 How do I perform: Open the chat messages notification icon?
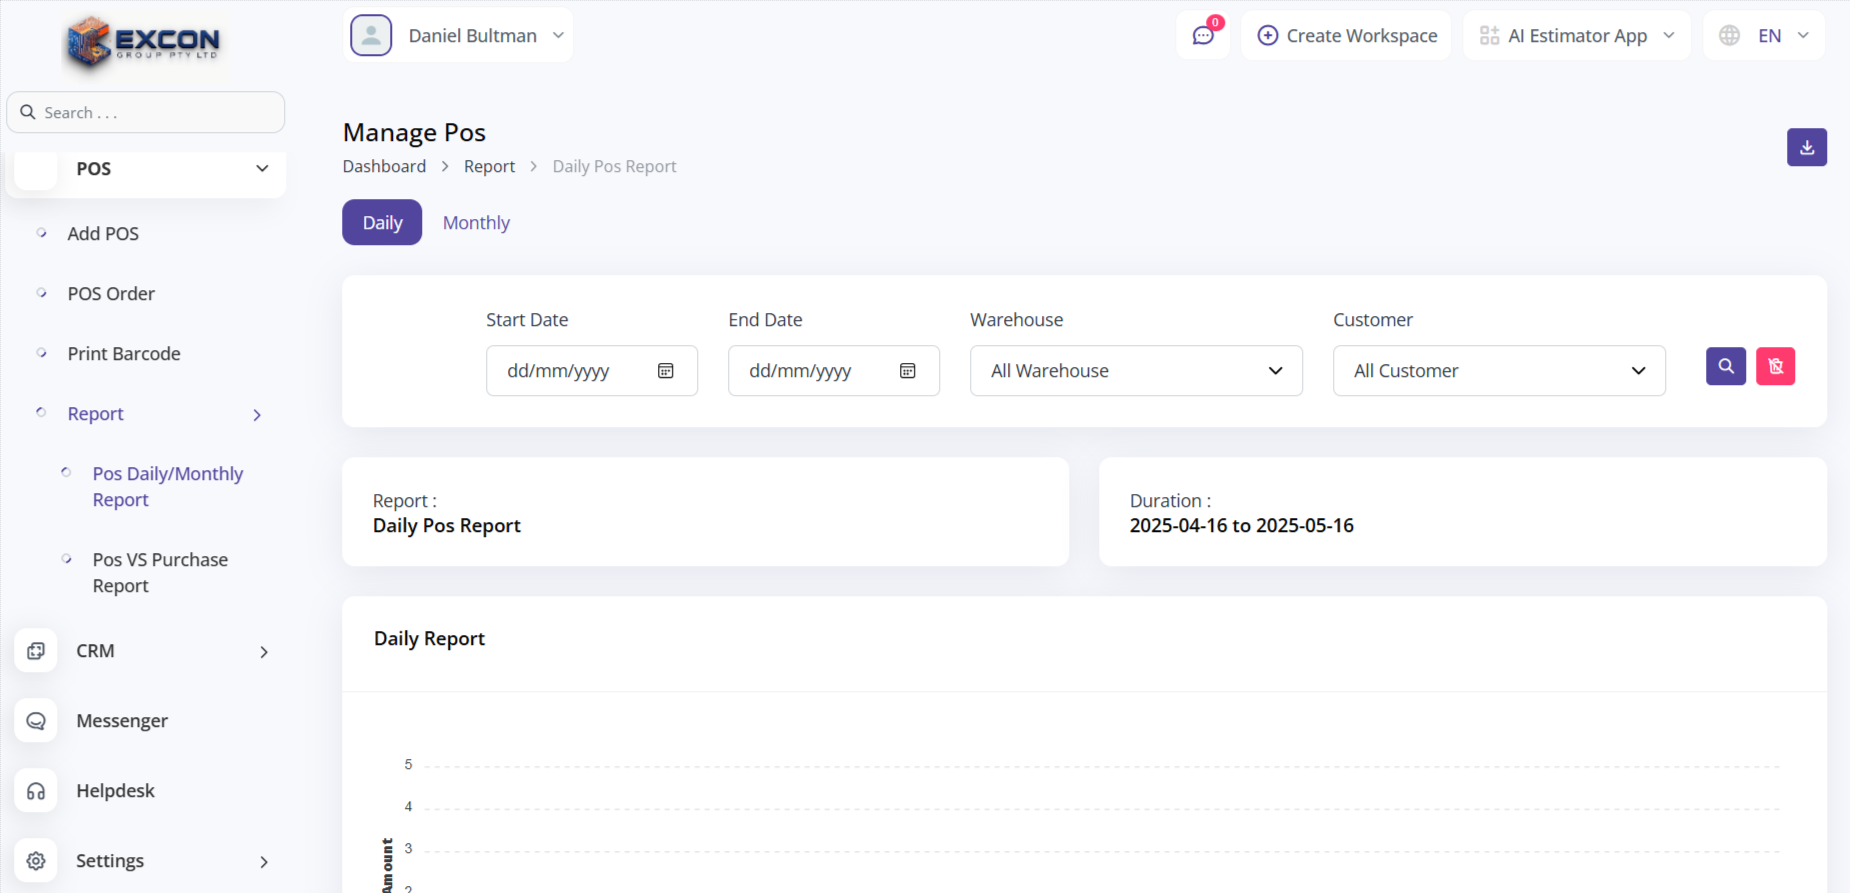[x=1203, y=36]
